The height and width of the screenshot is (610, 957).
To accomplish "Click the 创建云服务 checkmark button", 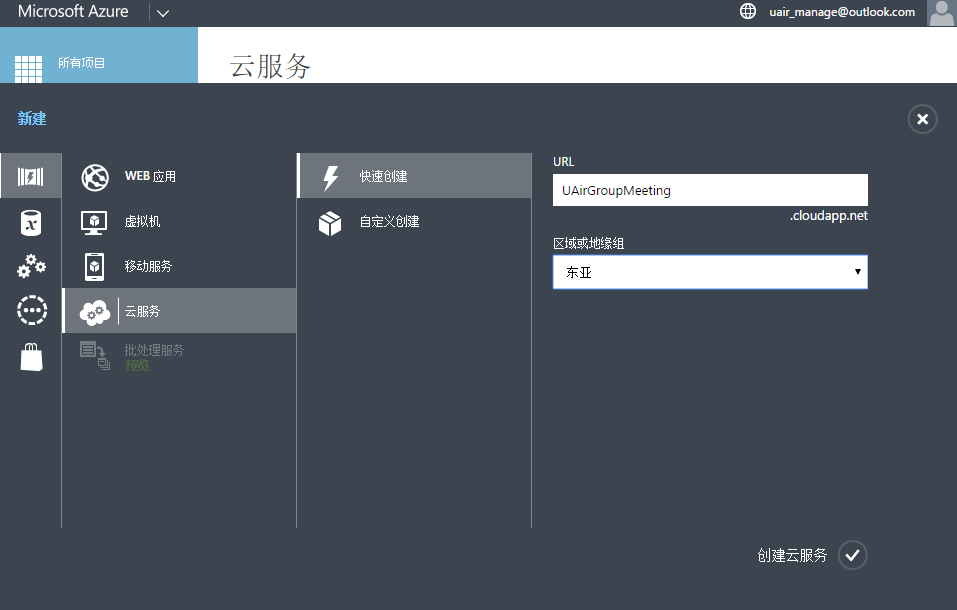I will click(851, 555).
